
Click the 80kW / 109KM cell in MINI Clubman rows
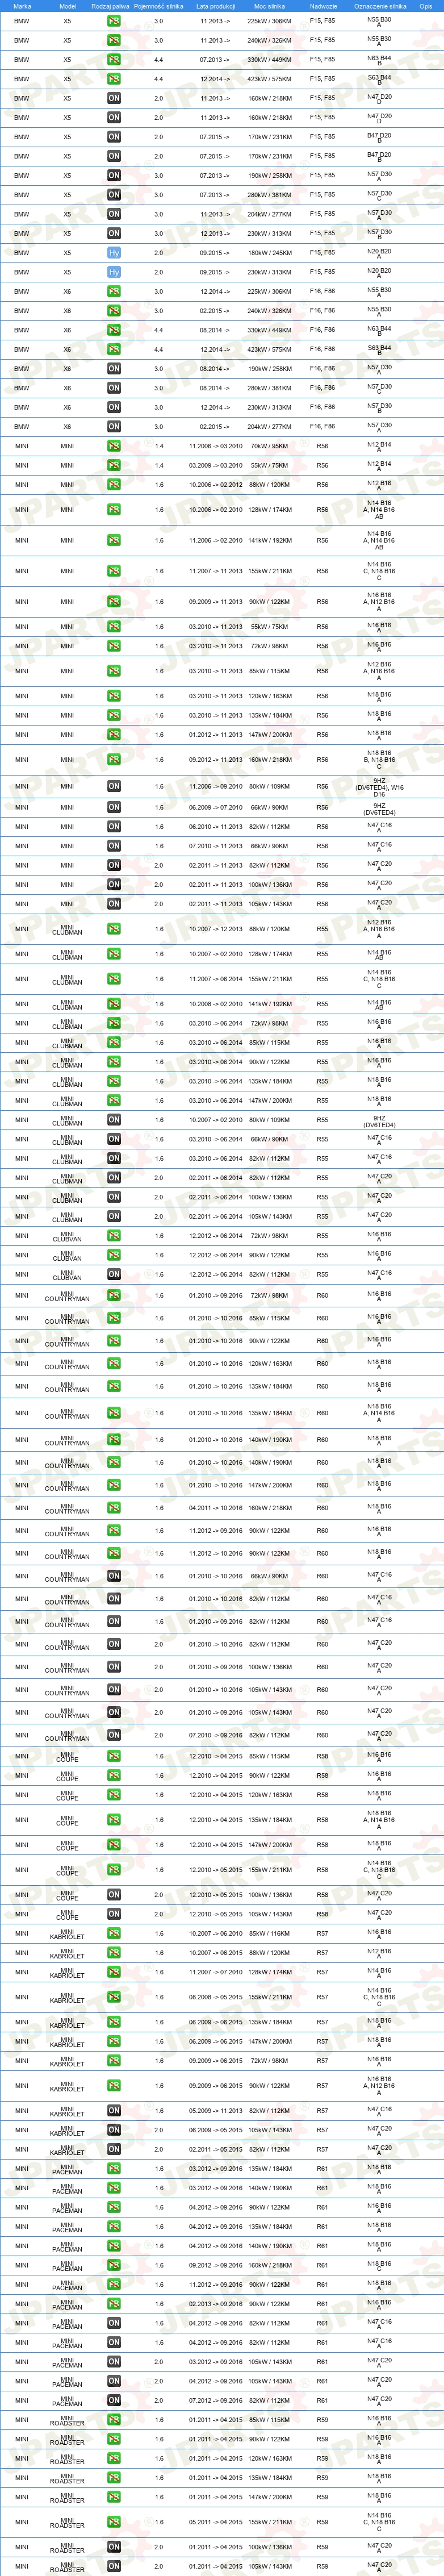click(269, 1120)
